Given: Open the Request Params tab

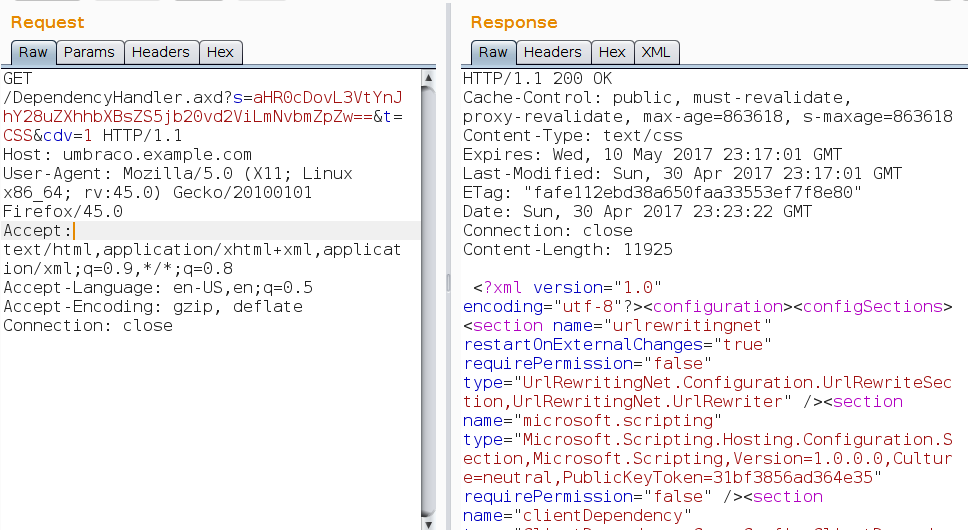Looking at the screenshot, I should click(90, 52).
